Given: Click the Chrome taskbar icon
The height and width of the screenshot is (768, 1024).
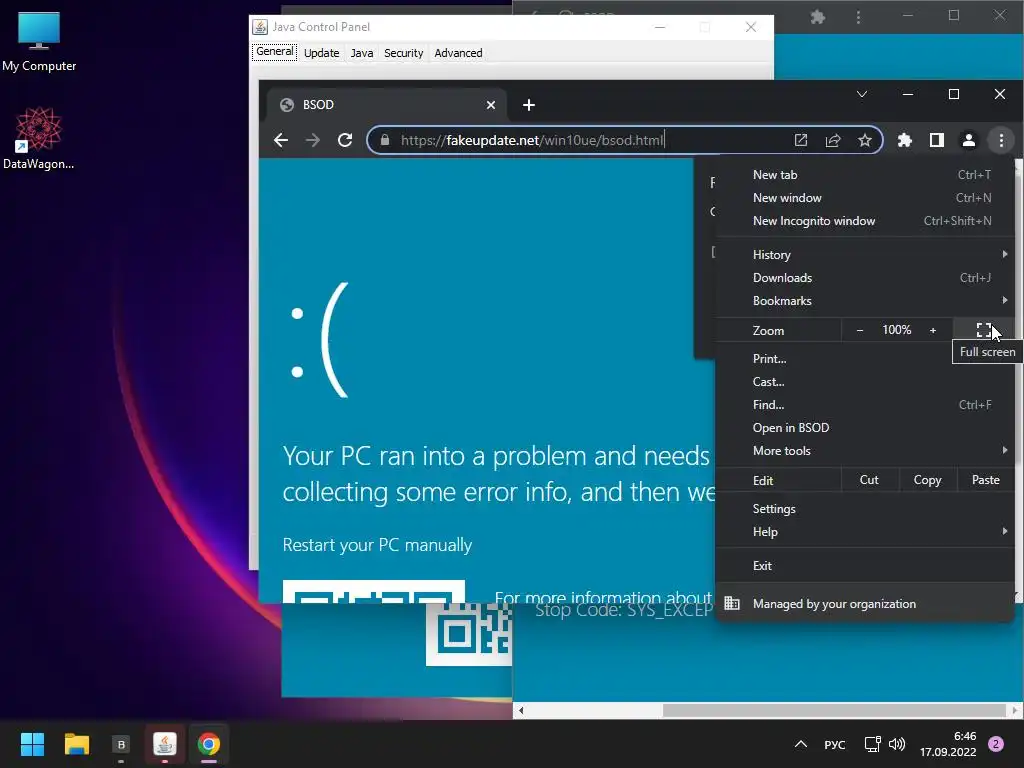Looking at the screenshot, I should pyautogui.click(x=209, y=744).
